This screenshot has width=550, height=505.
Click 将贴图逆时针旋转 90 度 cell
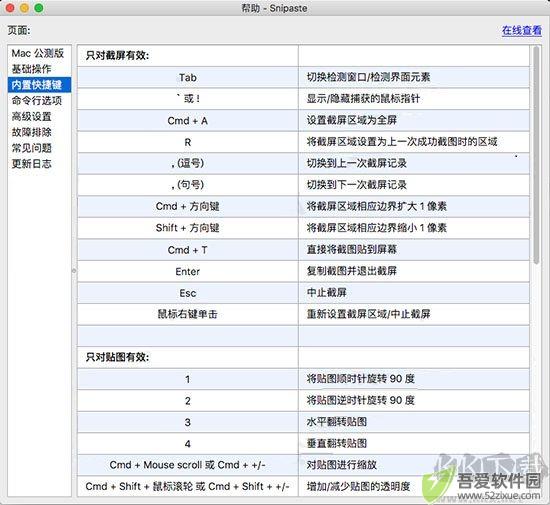[x=414, y=401]
